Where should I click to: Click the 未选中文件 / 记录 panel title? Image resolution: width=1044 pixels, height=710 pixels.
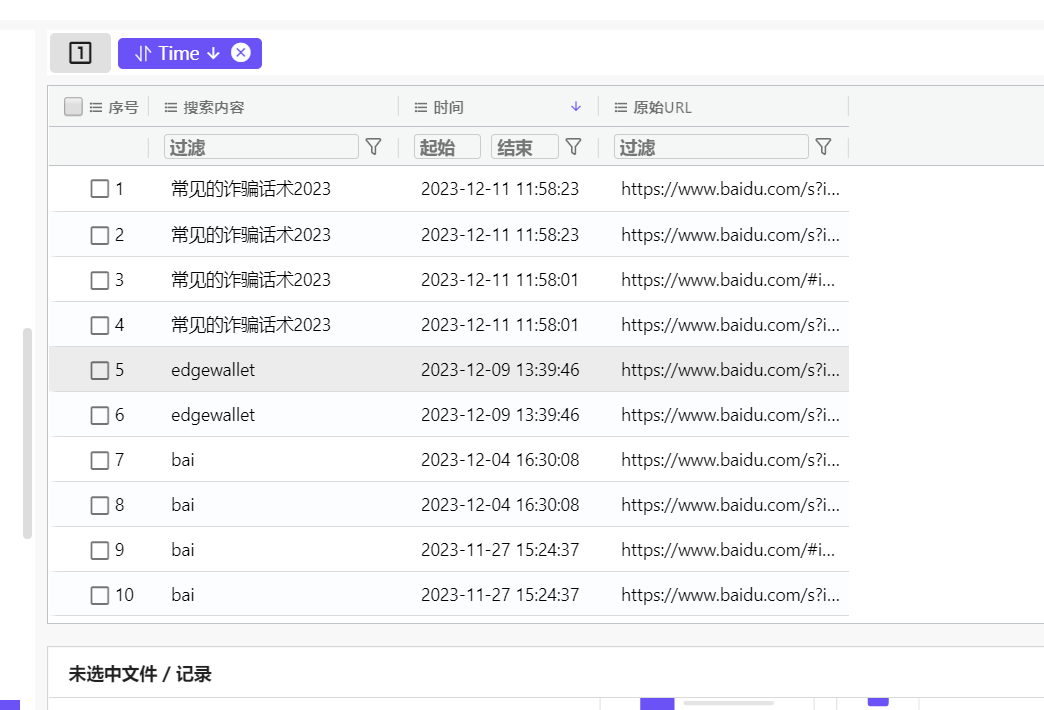pyautogui.click(x=140, y=674)
